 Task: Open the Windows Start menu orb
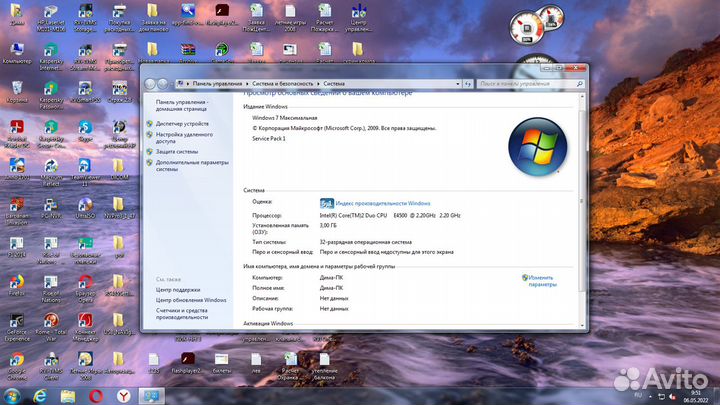(13, 395)
